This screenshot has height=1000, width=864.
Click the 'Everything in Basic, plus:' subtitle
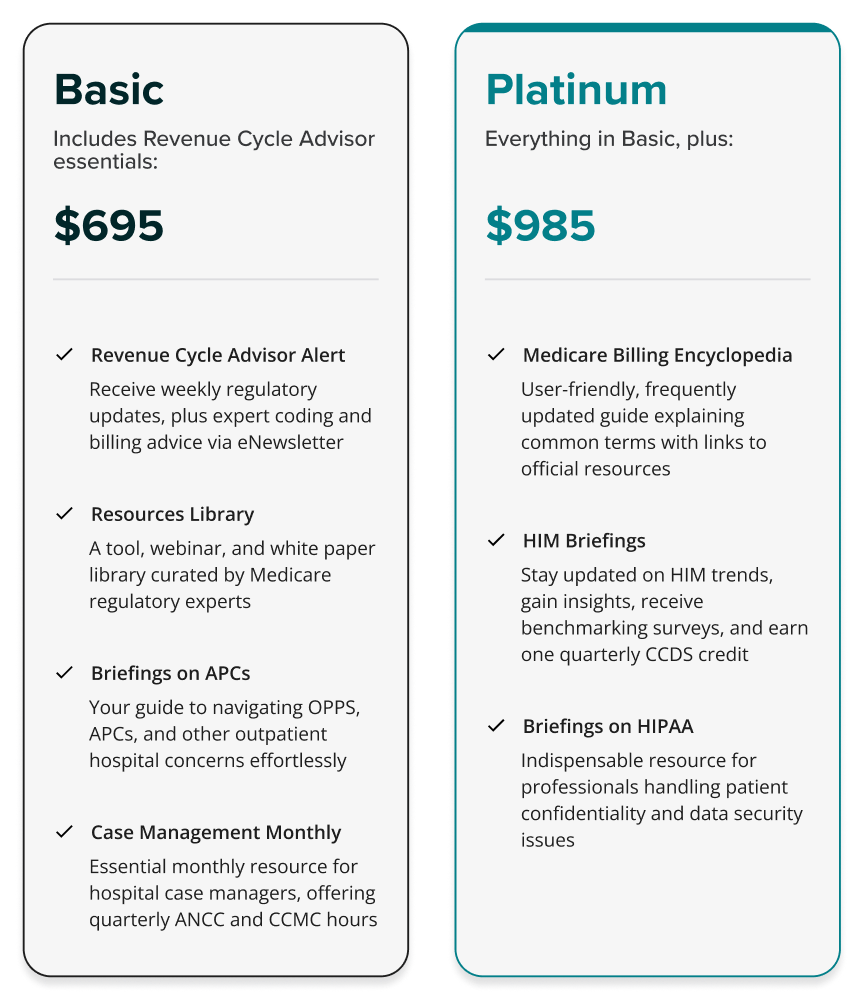point(609,139)
